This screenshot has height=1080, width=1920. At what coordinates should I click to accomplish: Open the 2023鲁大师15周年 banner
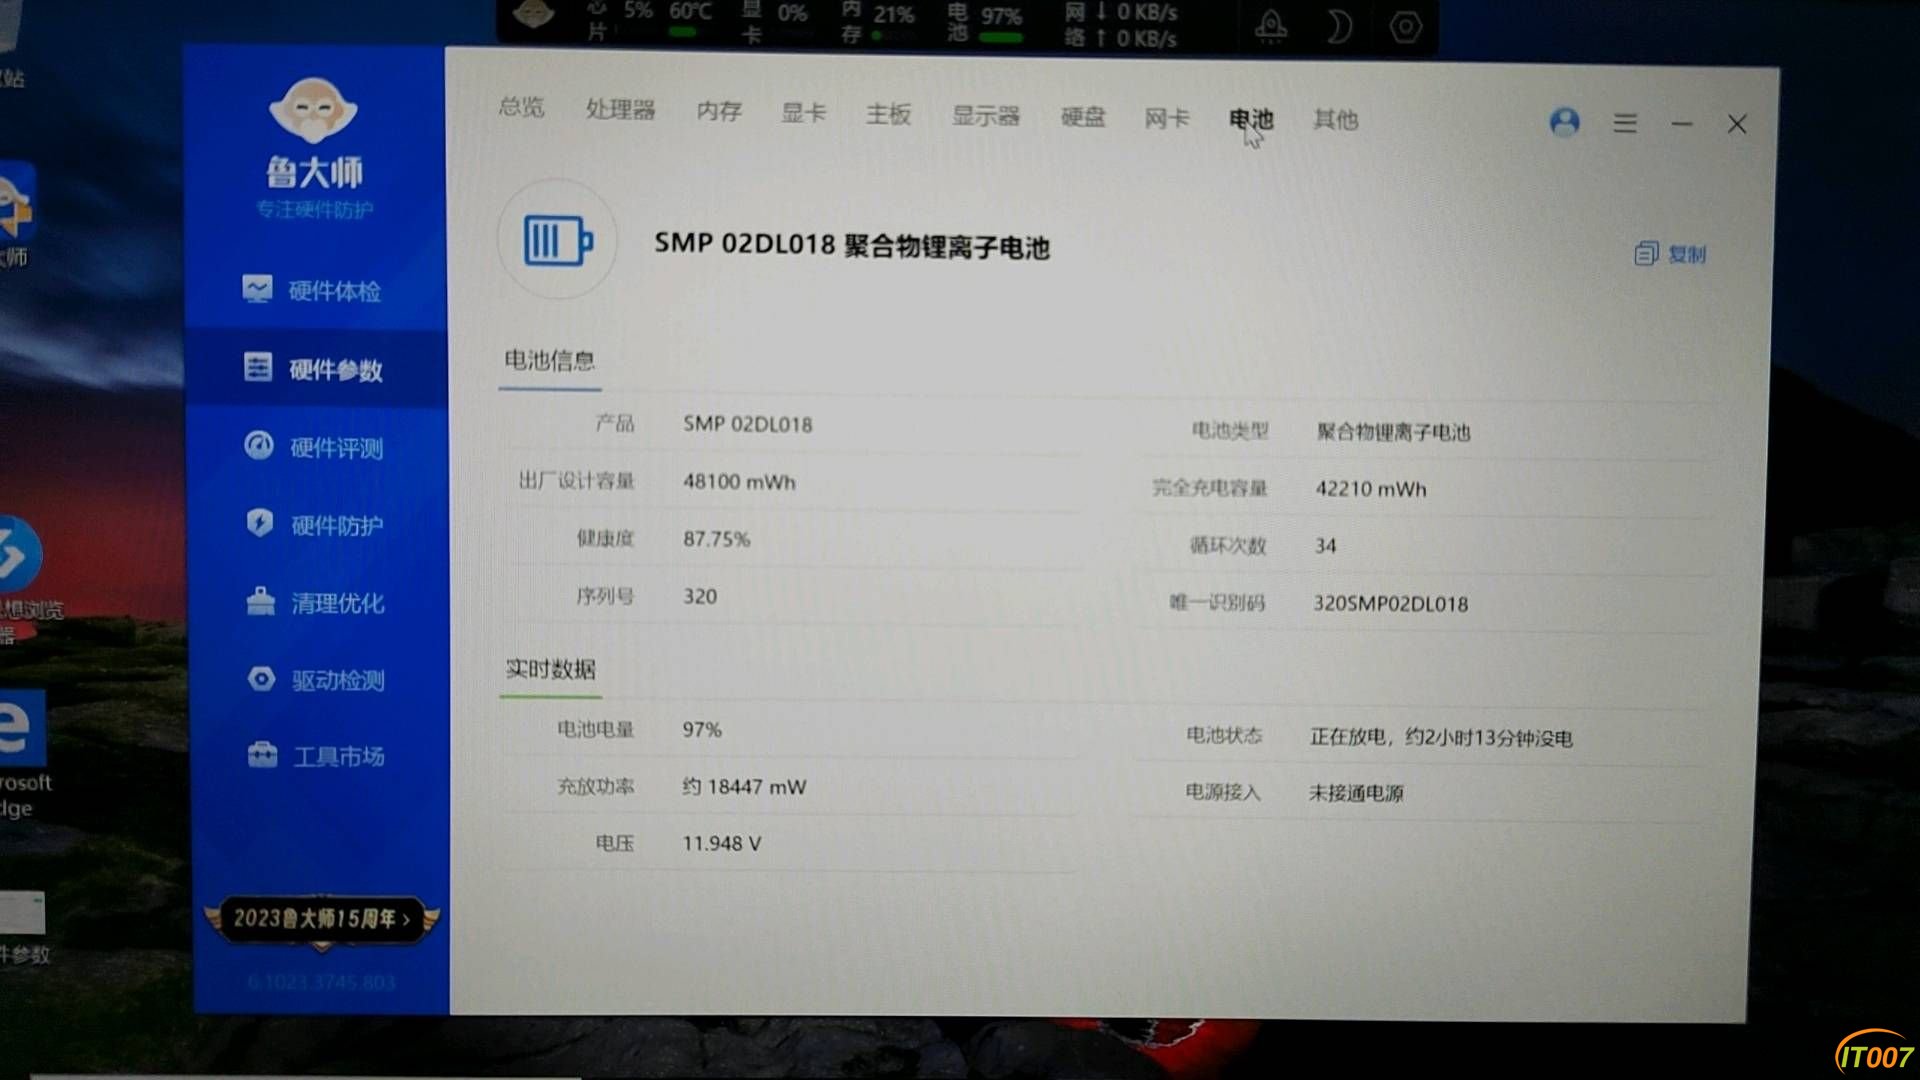click(321, 919)
